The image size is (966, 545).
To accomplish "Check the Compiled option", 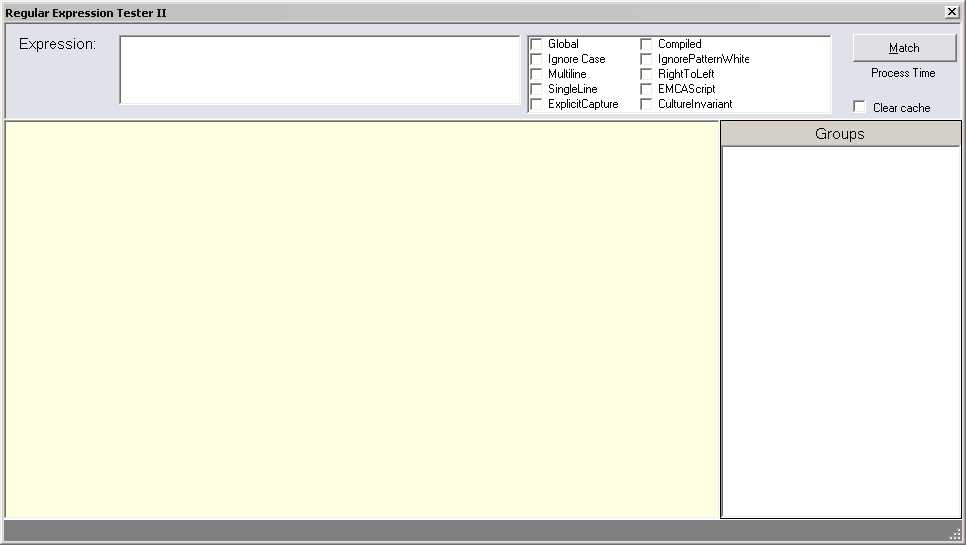I will tap(646, 44).
